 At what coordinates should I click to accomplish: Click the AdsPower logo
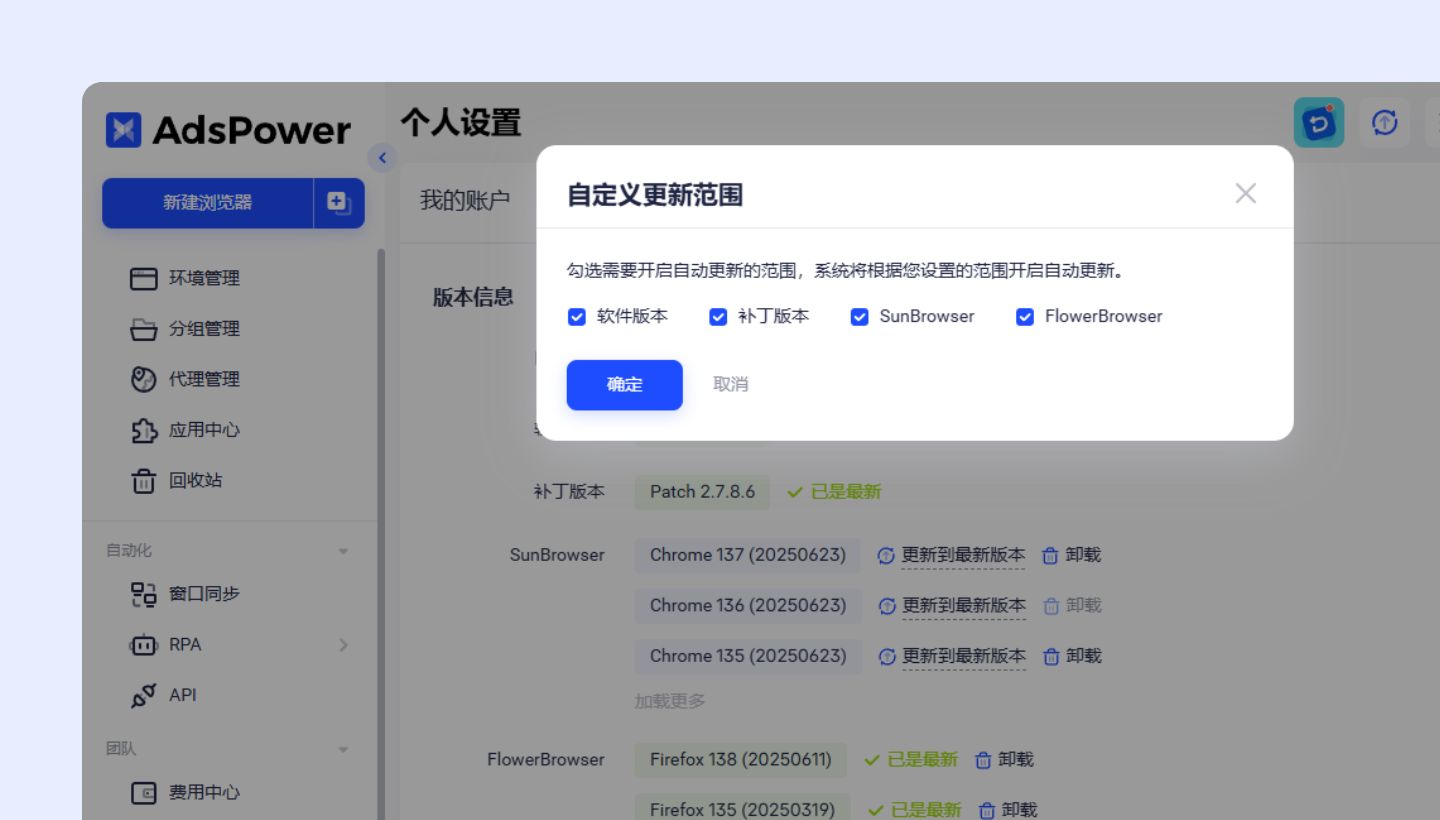click(229, 130)
